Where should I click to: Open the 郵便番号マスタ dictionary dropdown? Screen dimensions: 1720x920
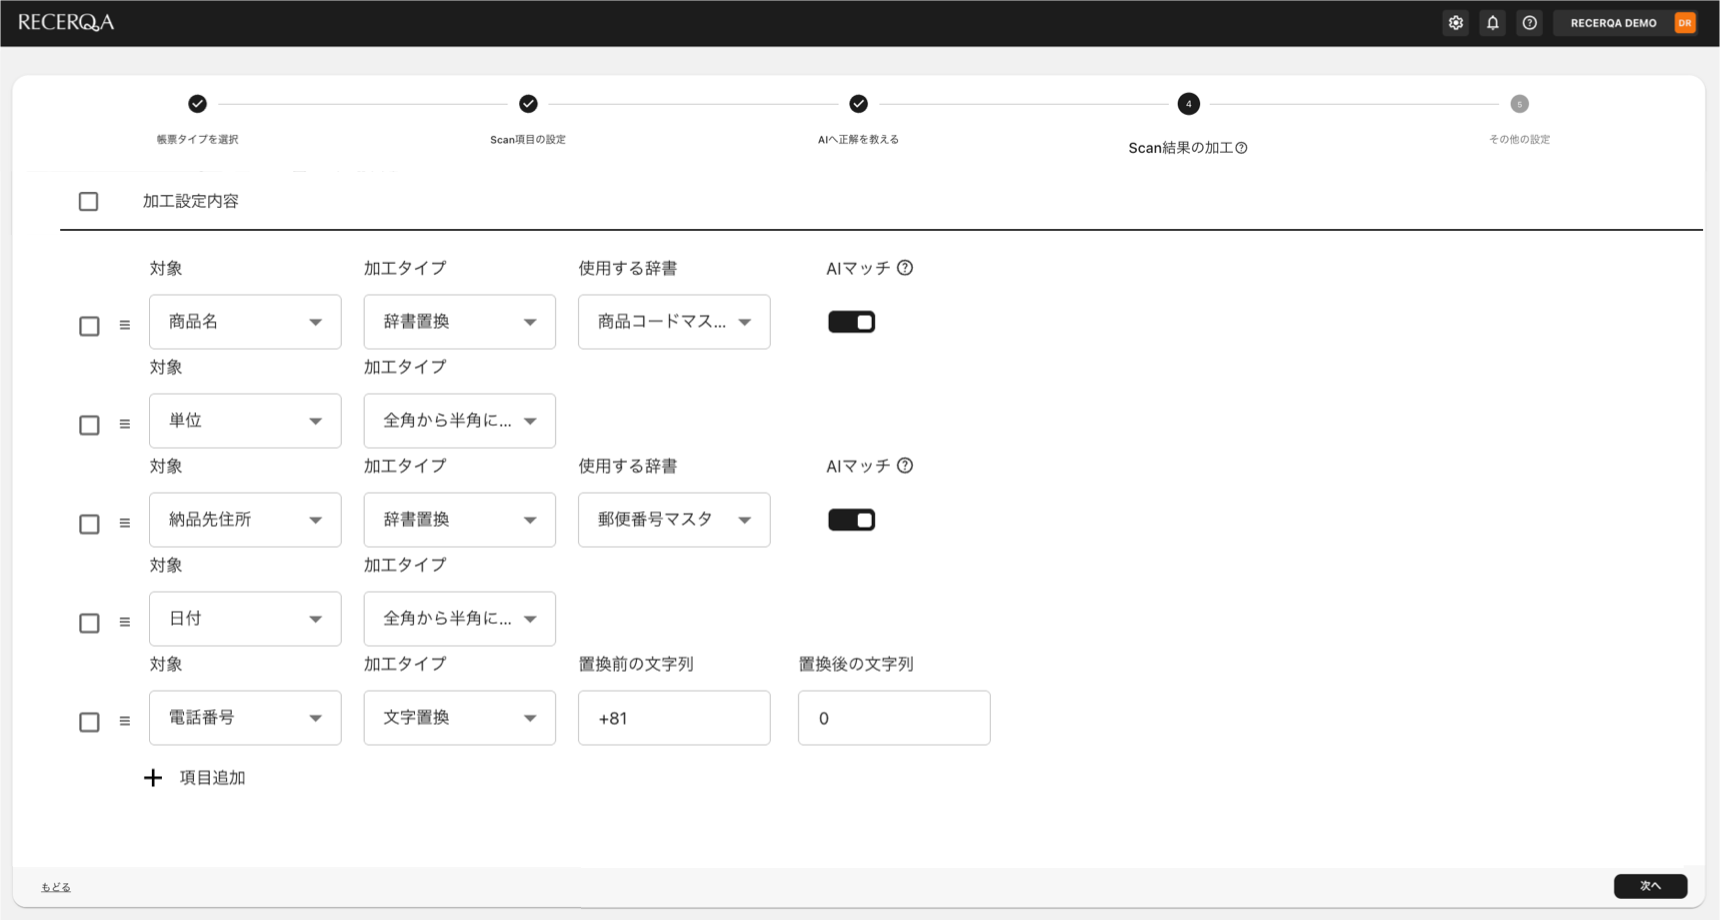674,520
